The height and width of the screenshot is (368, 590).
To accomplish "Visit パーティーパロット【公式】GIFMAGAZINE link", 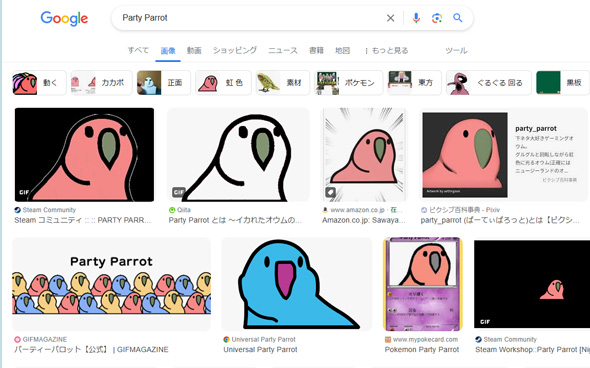I will [91, 350].
